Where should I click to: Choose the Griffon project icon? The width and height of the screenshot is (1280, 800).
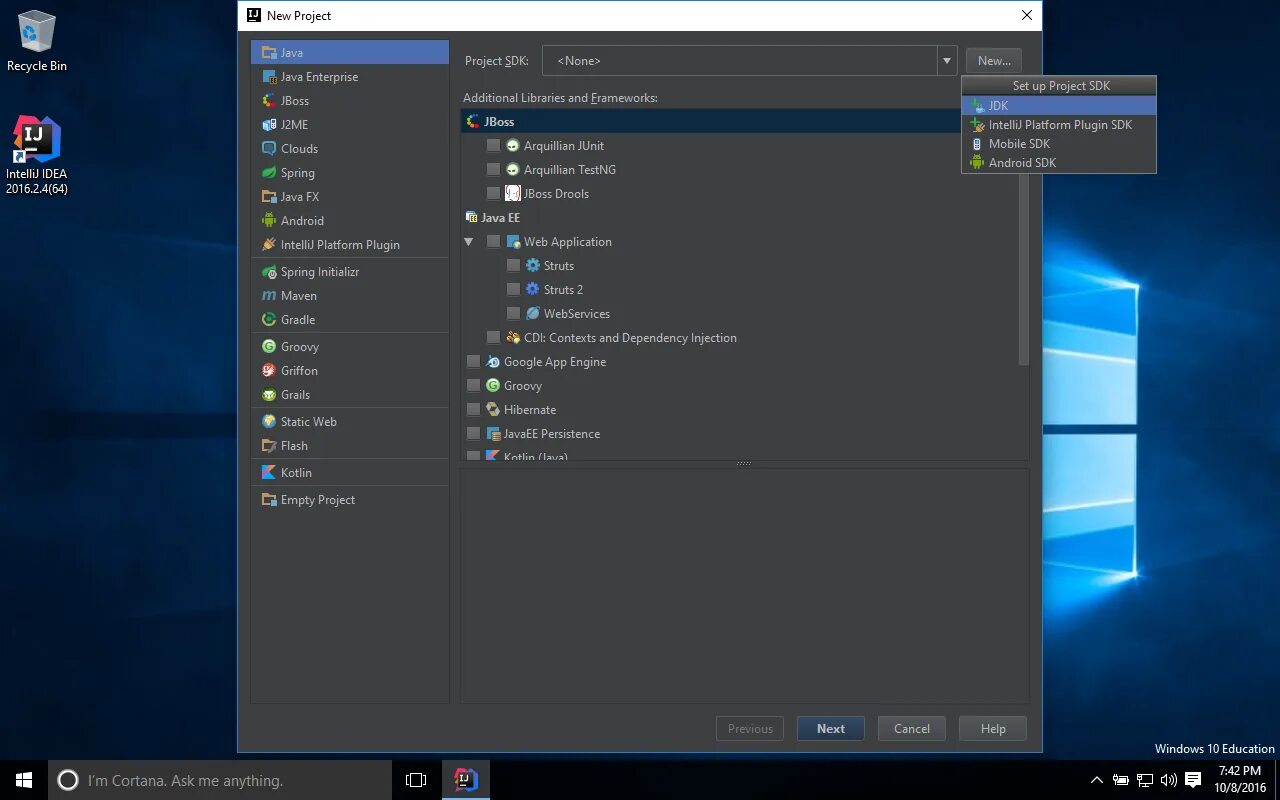click(269, 371)
